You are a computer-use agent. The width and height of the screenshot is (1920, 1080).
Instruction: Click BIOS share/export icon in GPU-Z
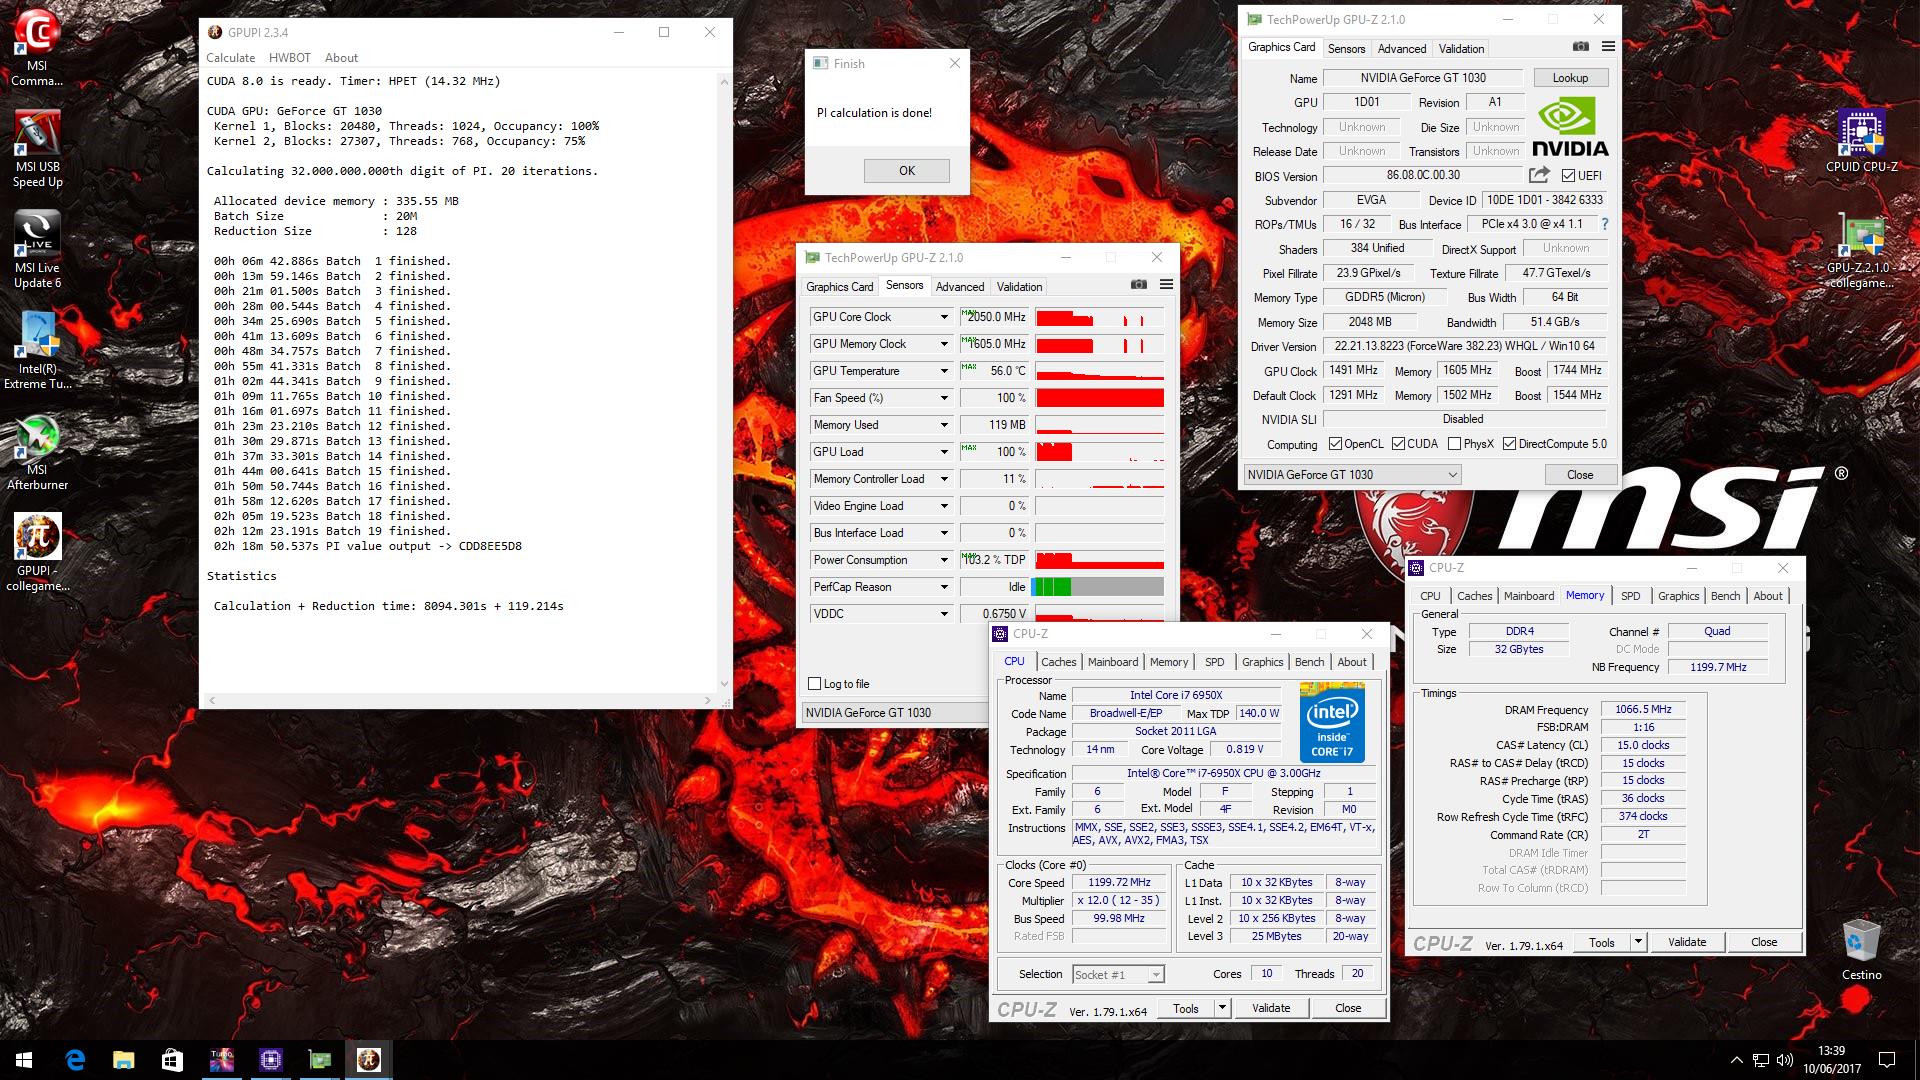(1539, 175)
